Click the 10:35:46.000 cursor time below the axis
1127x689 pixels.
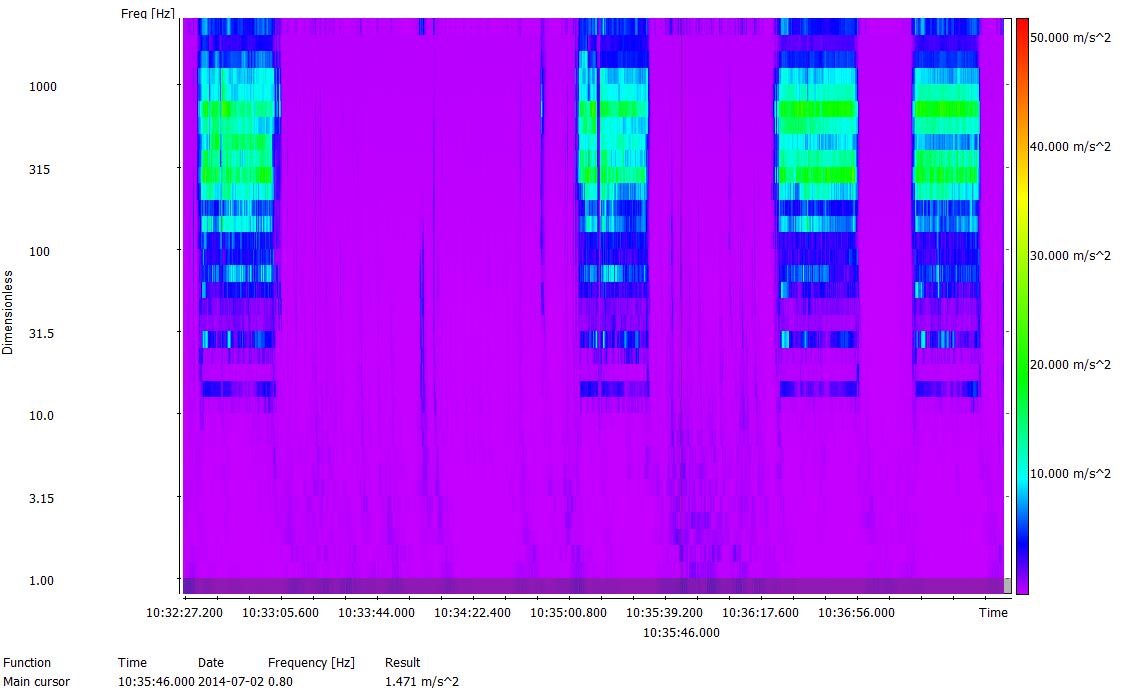tap(681, 633)
